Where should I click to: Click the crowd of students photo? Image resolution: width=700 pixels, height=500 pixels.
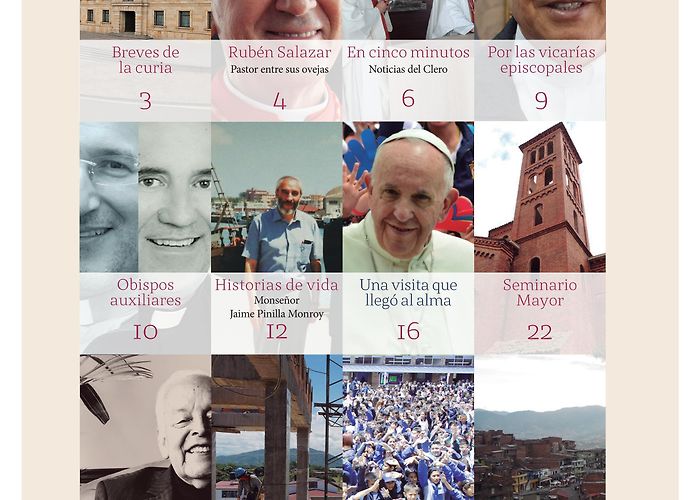coord(408,427)
